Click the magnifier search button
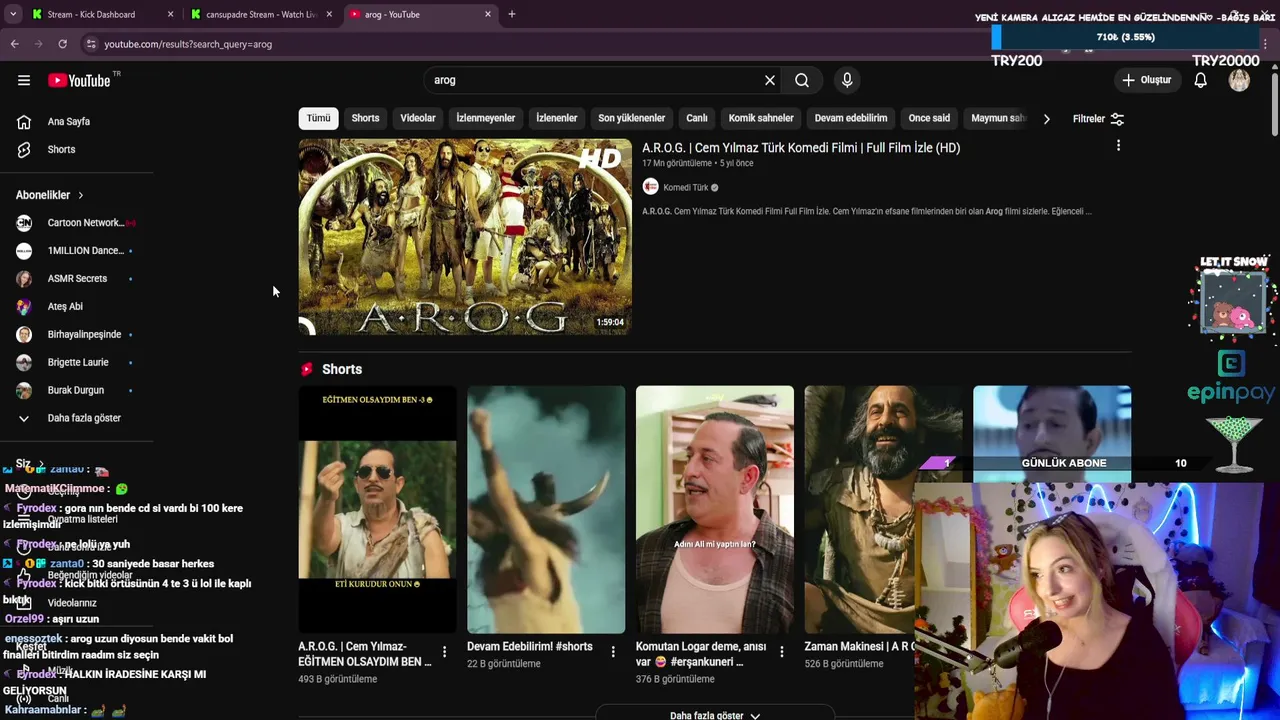 point(802,80)
